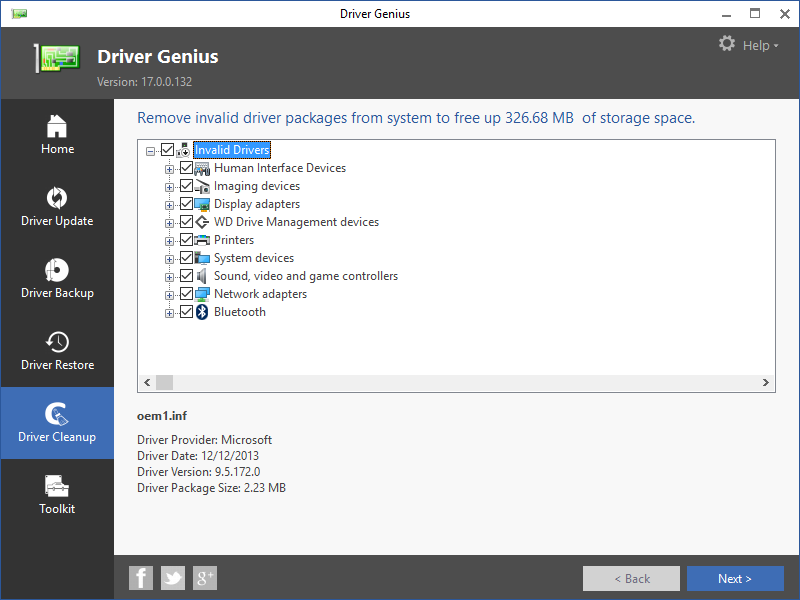Click the title bar application icon

19,13
